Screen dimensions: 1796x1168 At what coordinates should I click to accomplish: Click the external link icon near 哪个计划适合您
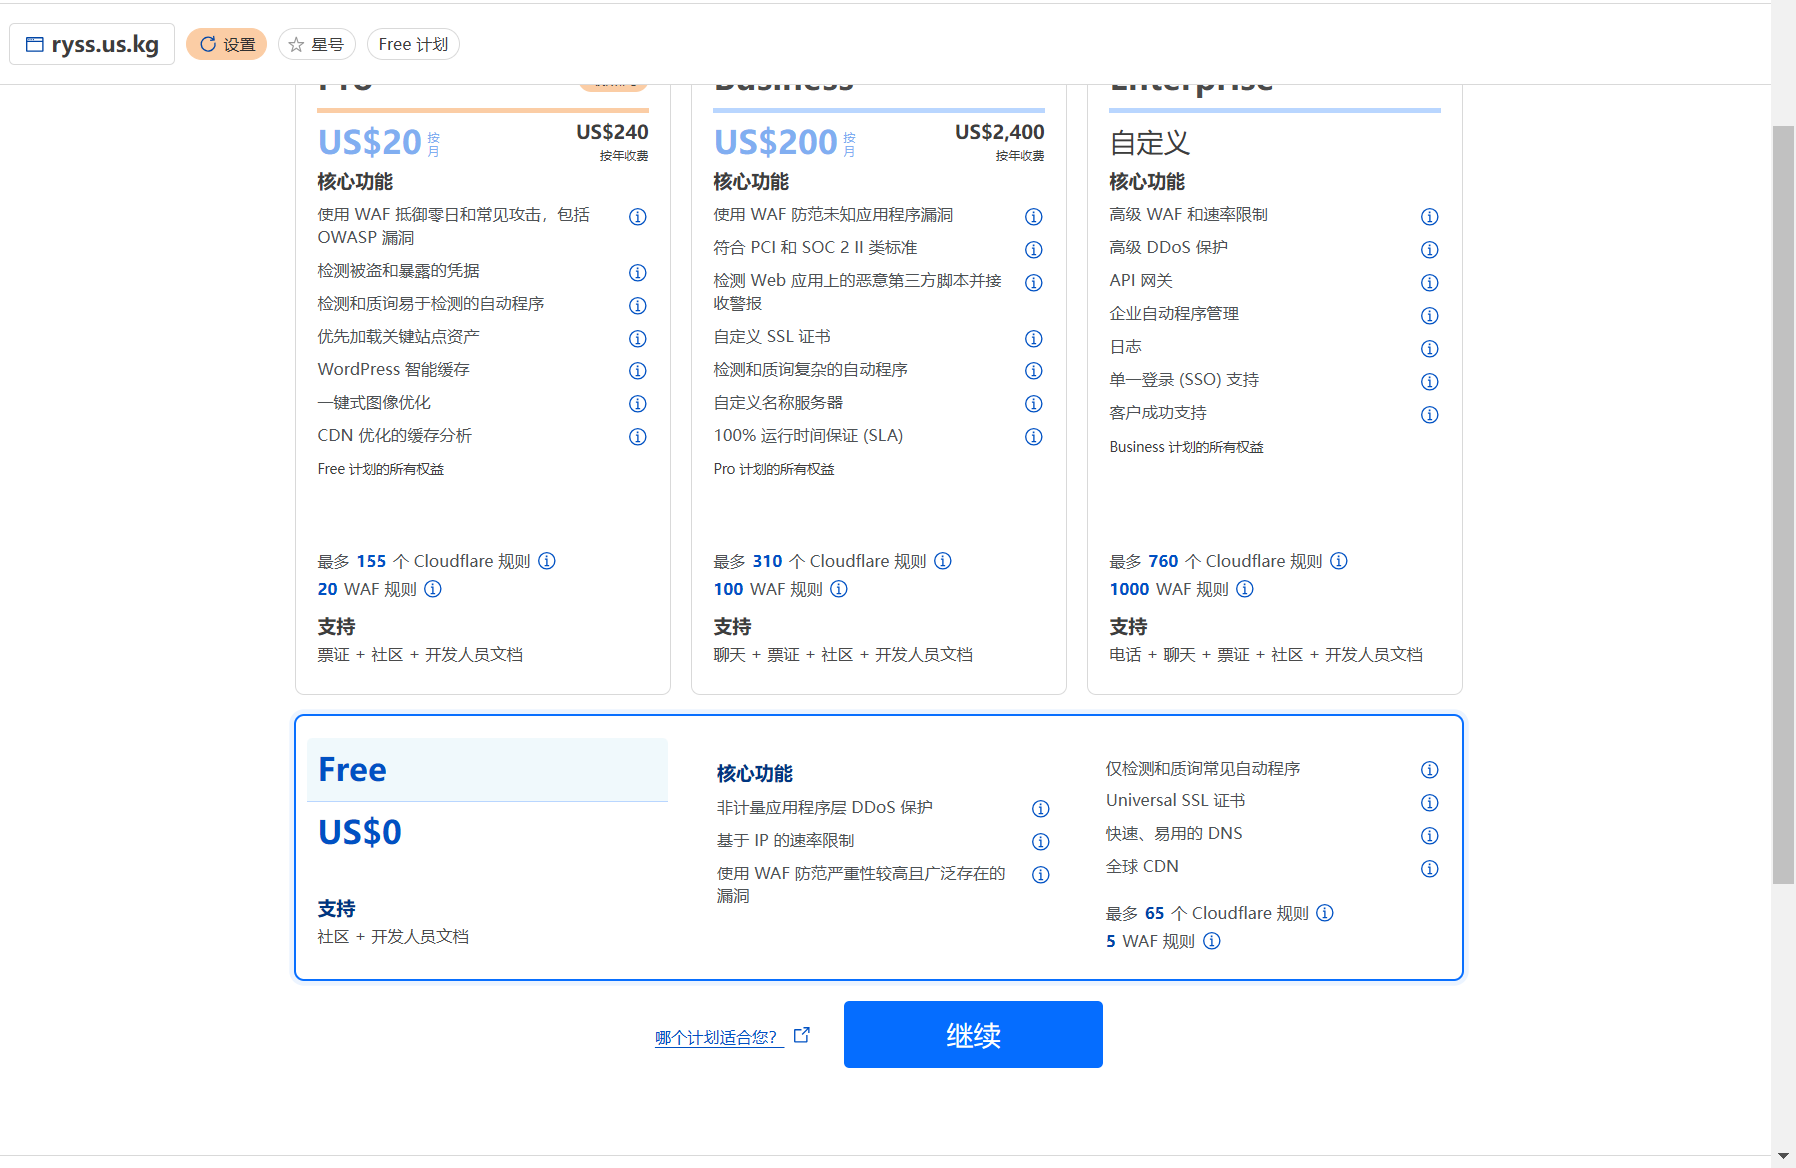pyautogui.click(x=801, y=1034)
